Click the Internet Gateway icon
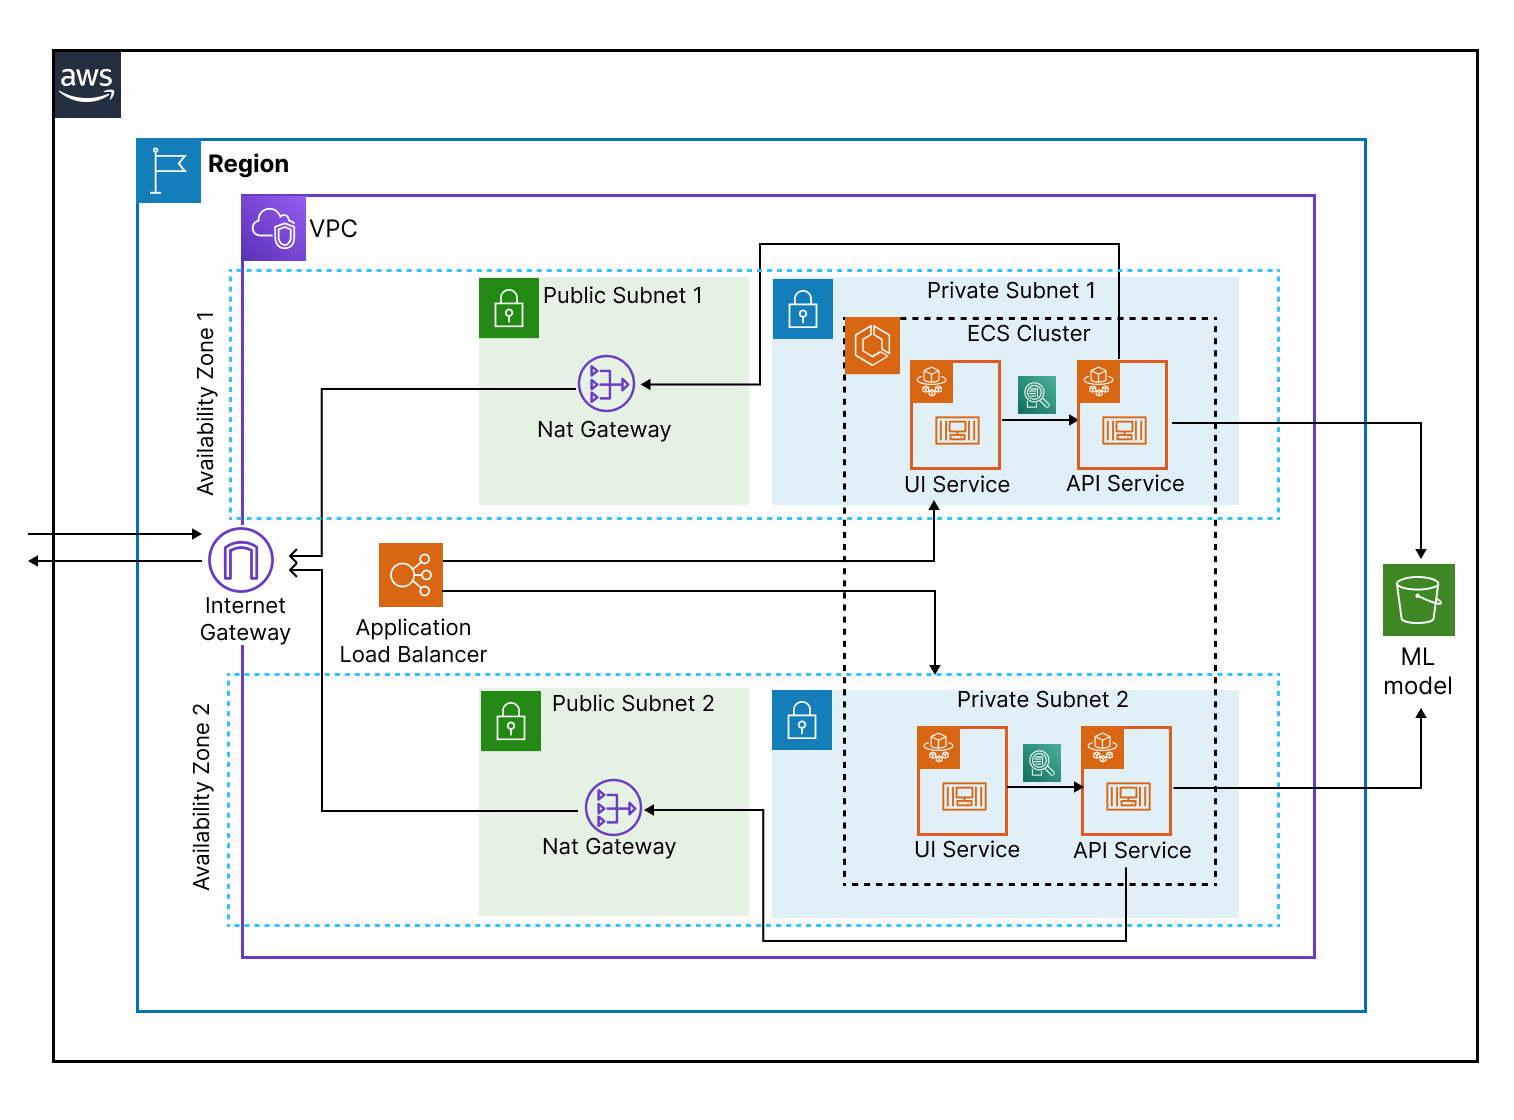Image resolution: width=1514 pixels, height=1120 pixels. point(239,562)
